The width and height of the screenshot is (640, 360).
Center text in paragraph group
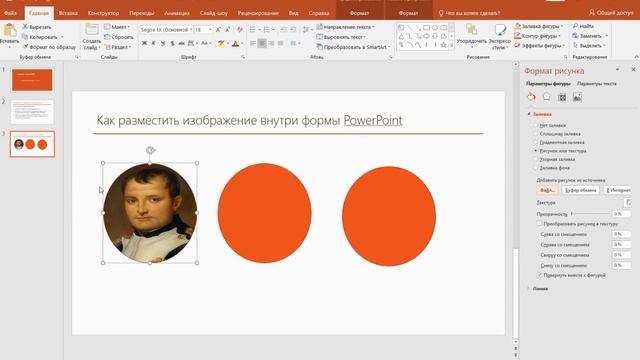[262, 43]
